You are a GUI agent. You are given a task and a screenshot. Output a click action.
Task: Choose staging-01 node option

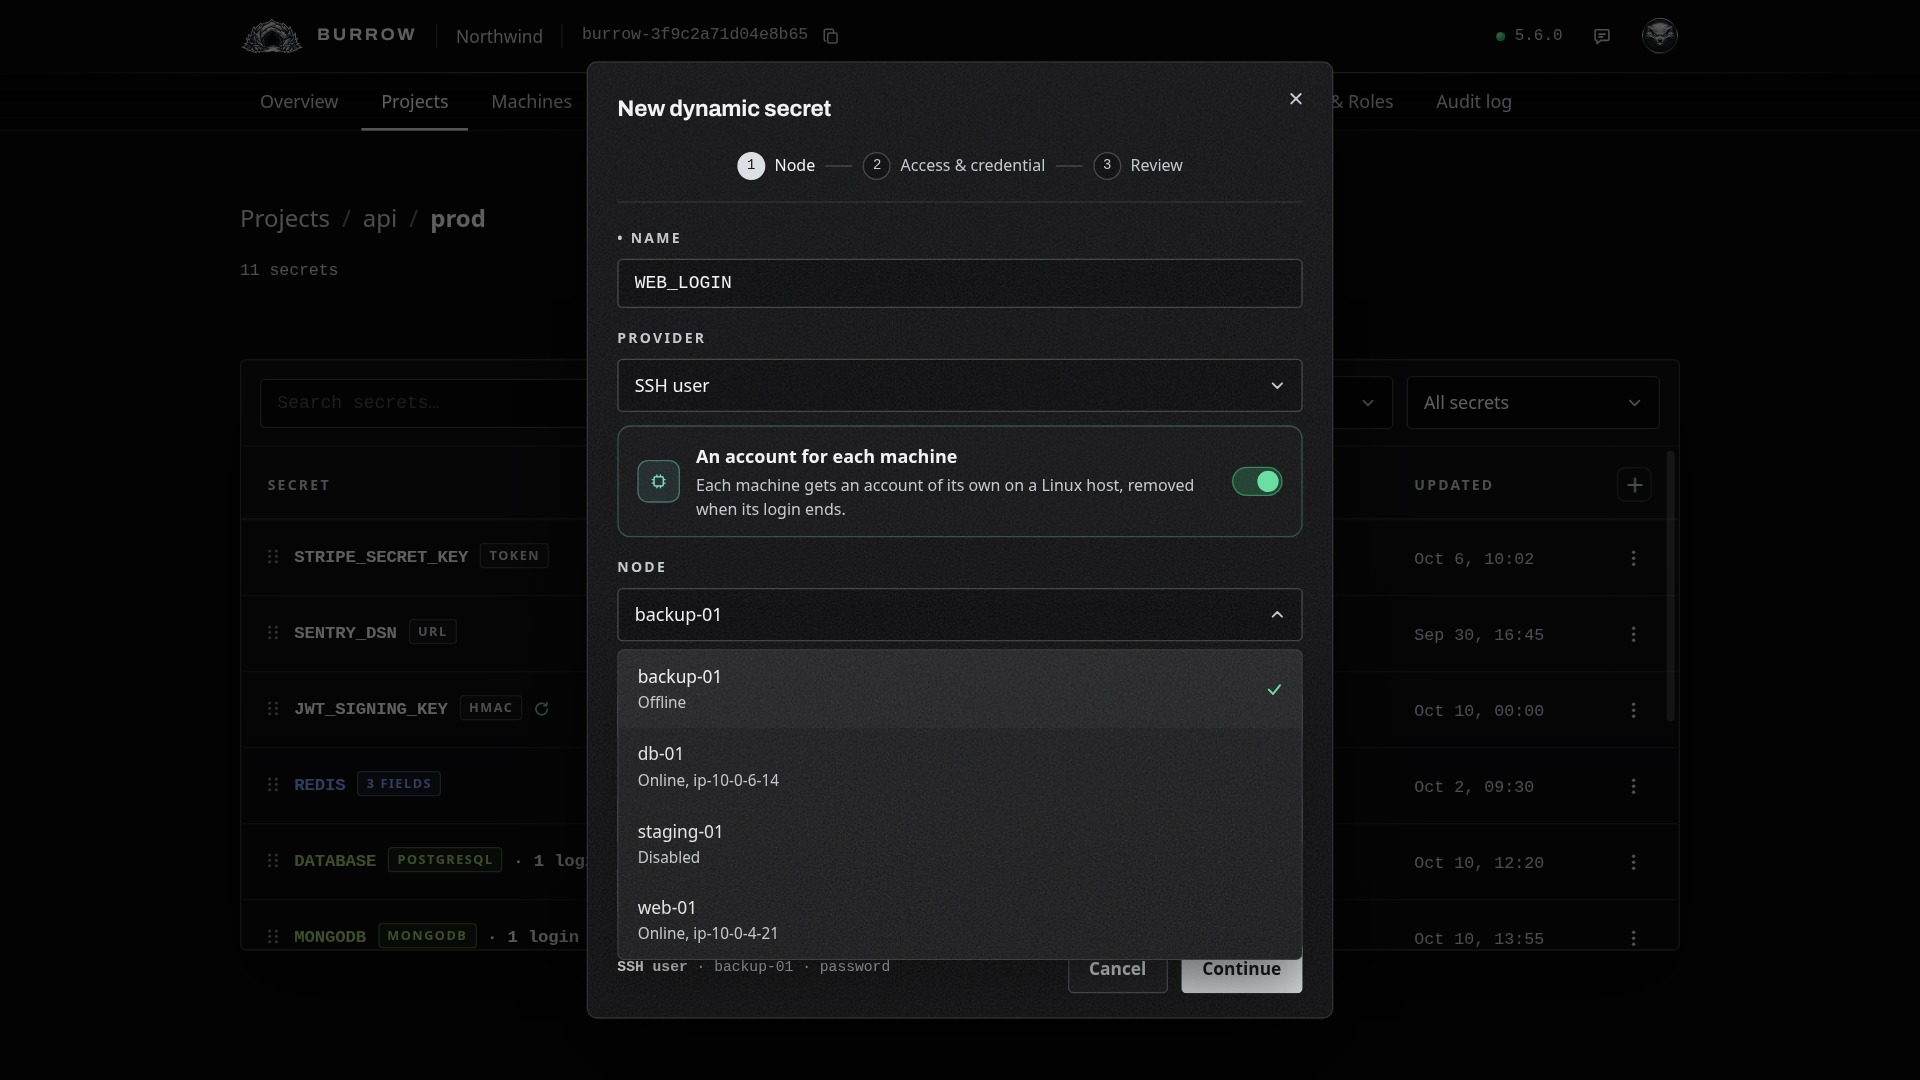960,843
